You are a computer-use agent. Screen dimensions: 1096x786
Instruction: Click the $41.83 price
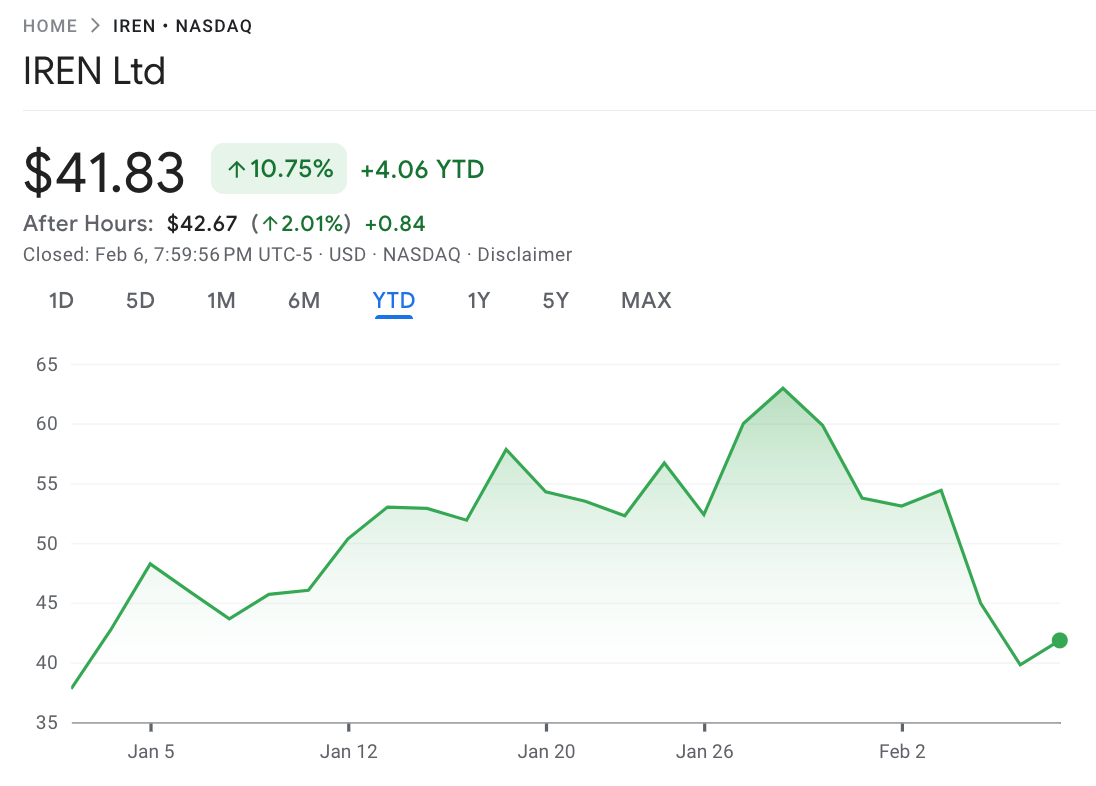point(104,172)
